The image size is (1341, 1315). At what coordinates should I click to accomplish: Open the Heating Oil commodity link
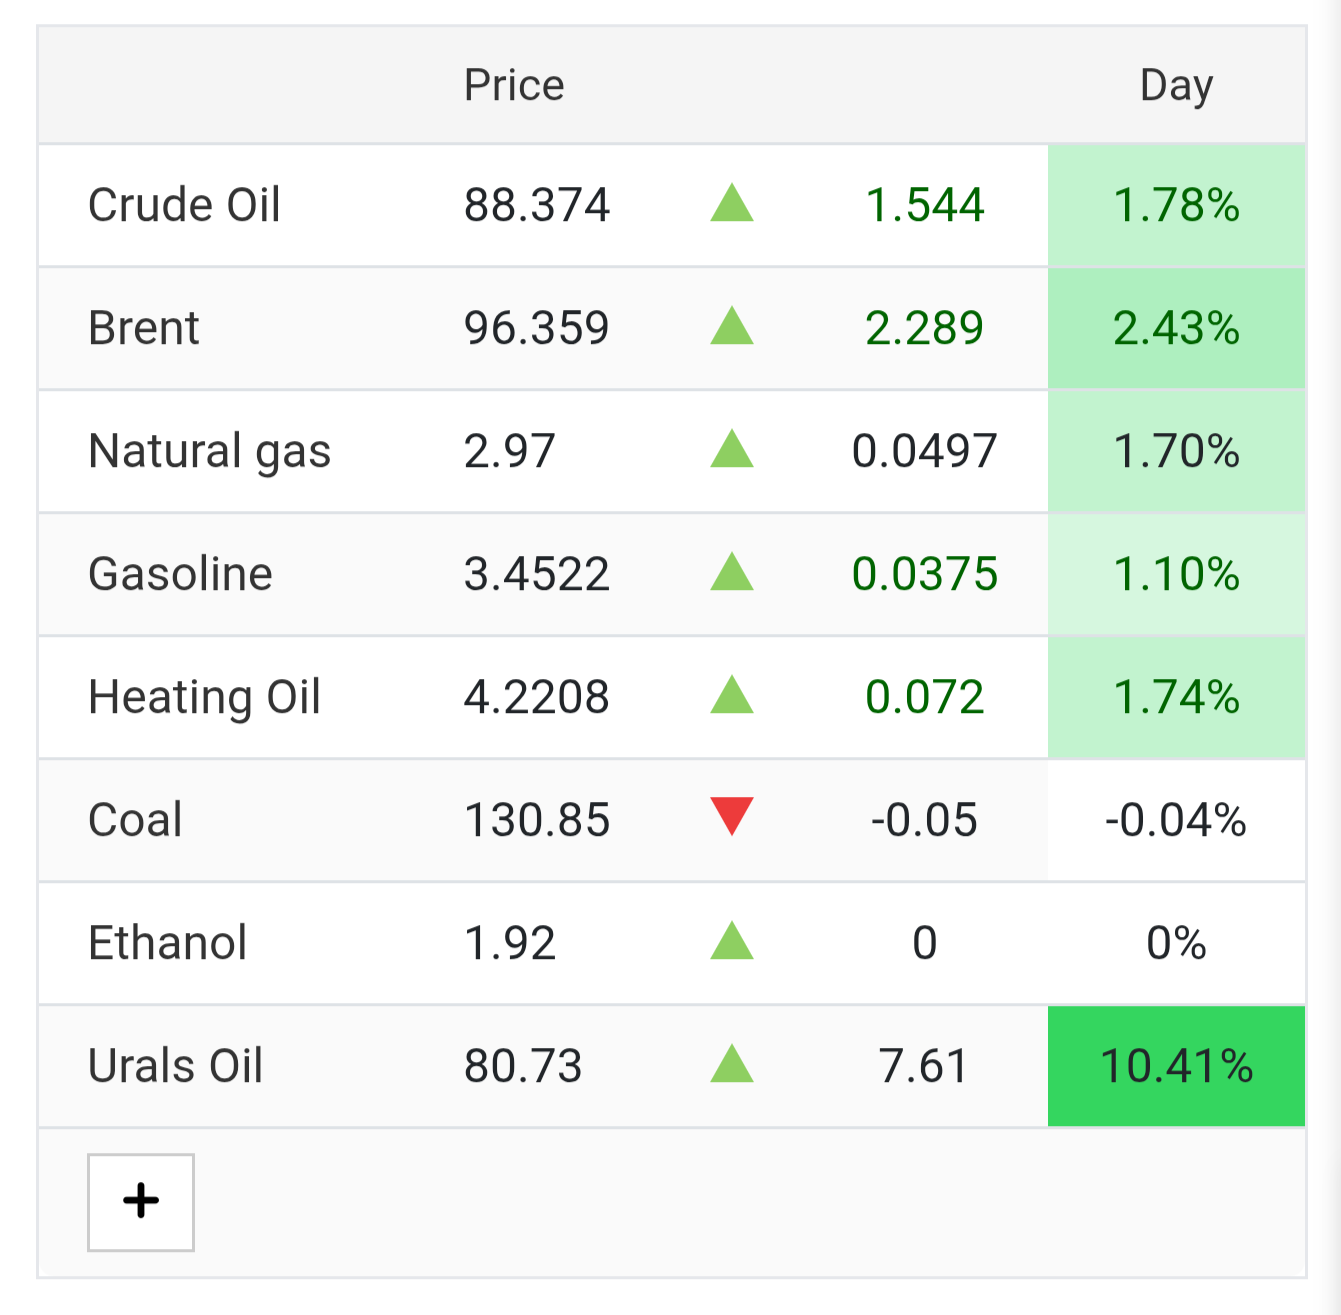coord(204,697)
